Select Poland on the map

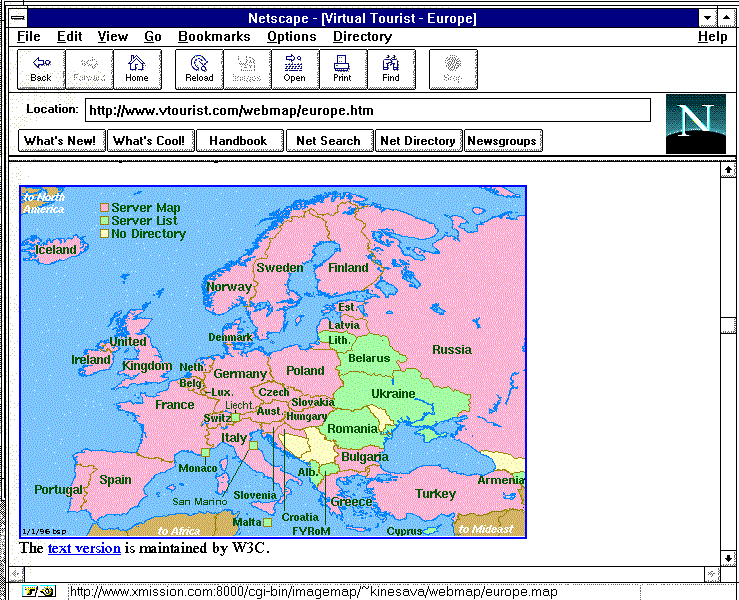pyautogui.click(x=305, y=370)
